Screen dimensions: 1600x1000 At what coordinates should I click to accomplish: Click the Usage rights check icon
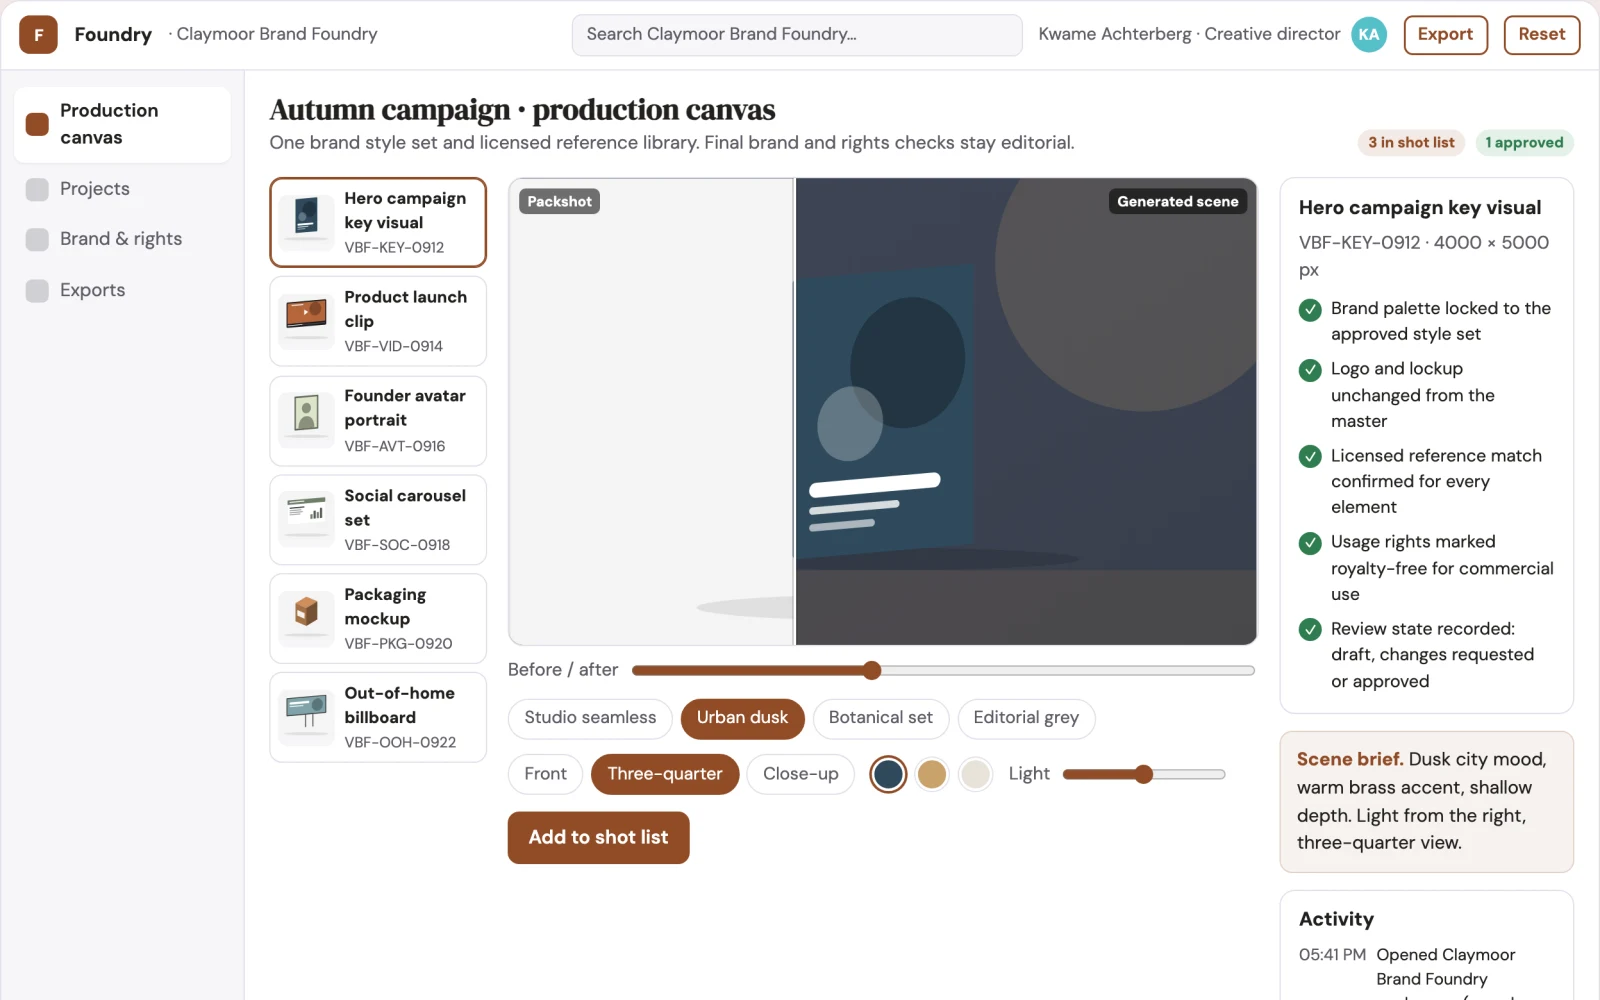[1310, 543]
